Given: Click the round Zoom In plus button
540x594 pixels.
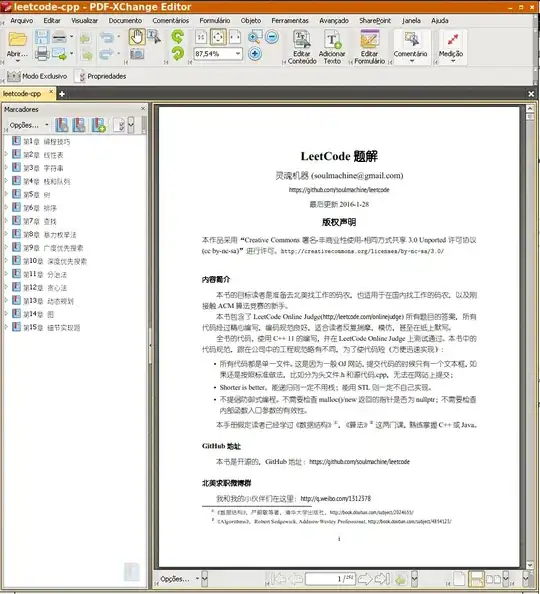Looking at the screenshot, I should click(255, 54).
